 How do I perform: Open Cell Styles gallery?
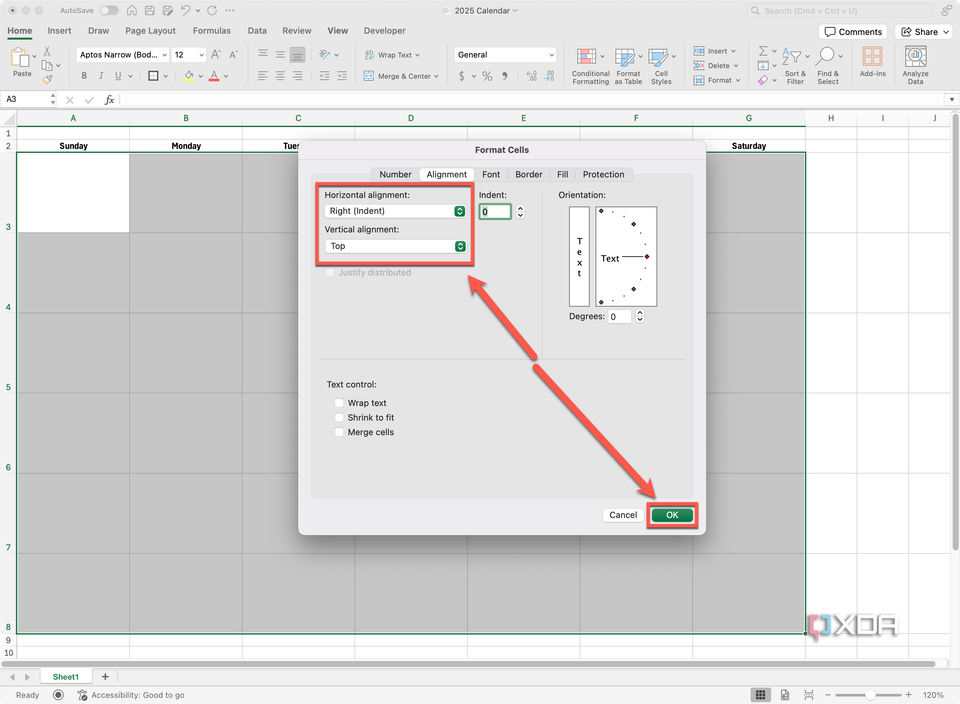click(x=661, y=65)
